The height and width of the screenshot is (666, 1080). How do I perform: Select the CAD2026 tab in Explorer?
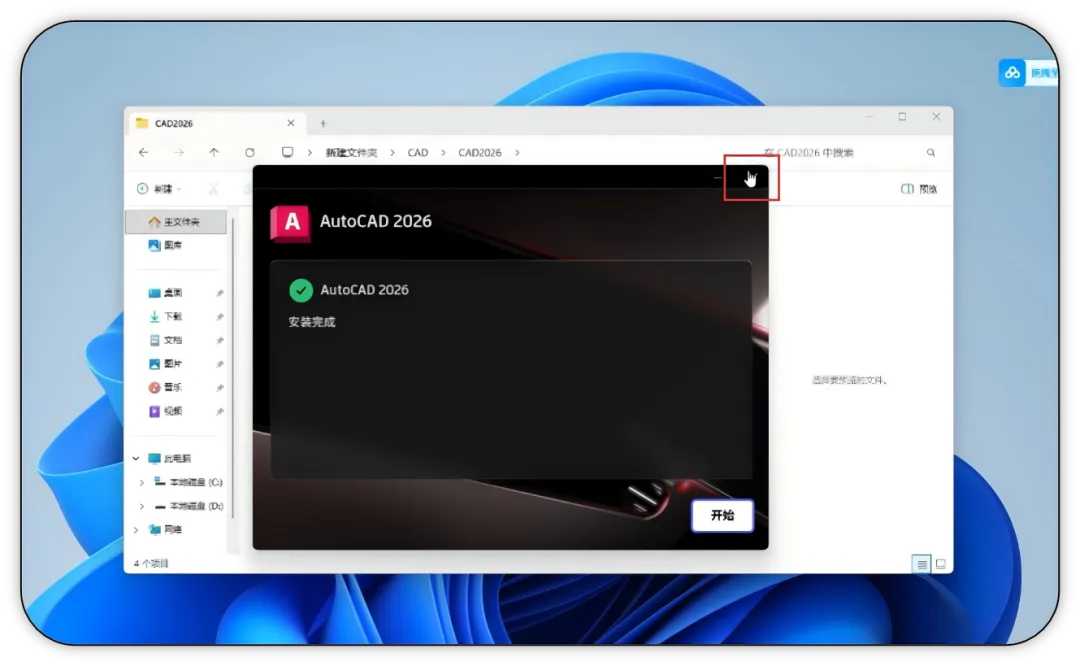point(217,123)
